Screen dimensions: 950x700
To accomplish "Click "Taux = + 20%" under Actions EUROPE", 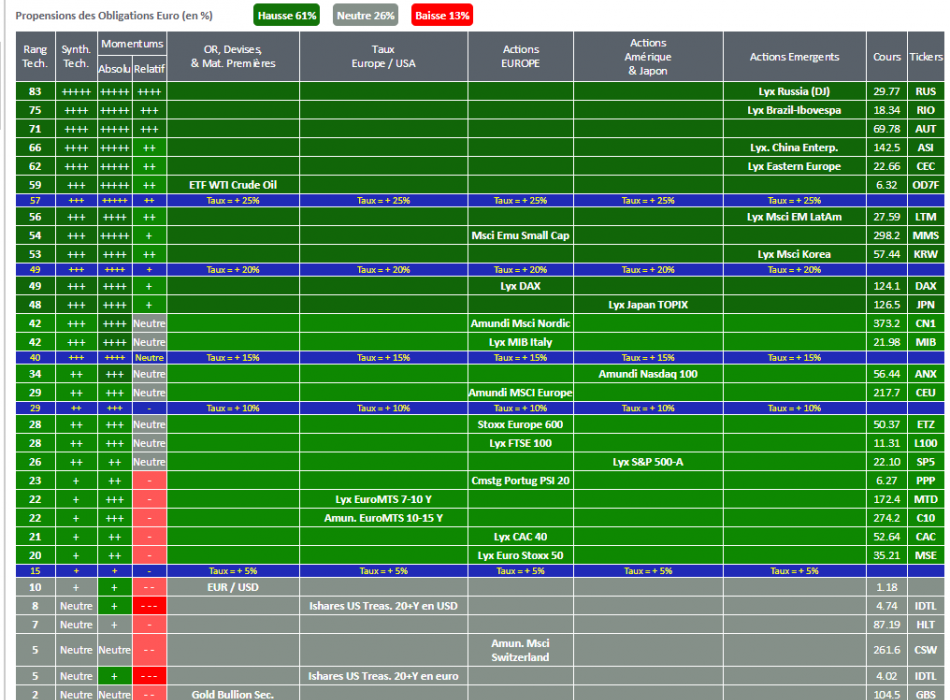I will pos(520,270).
